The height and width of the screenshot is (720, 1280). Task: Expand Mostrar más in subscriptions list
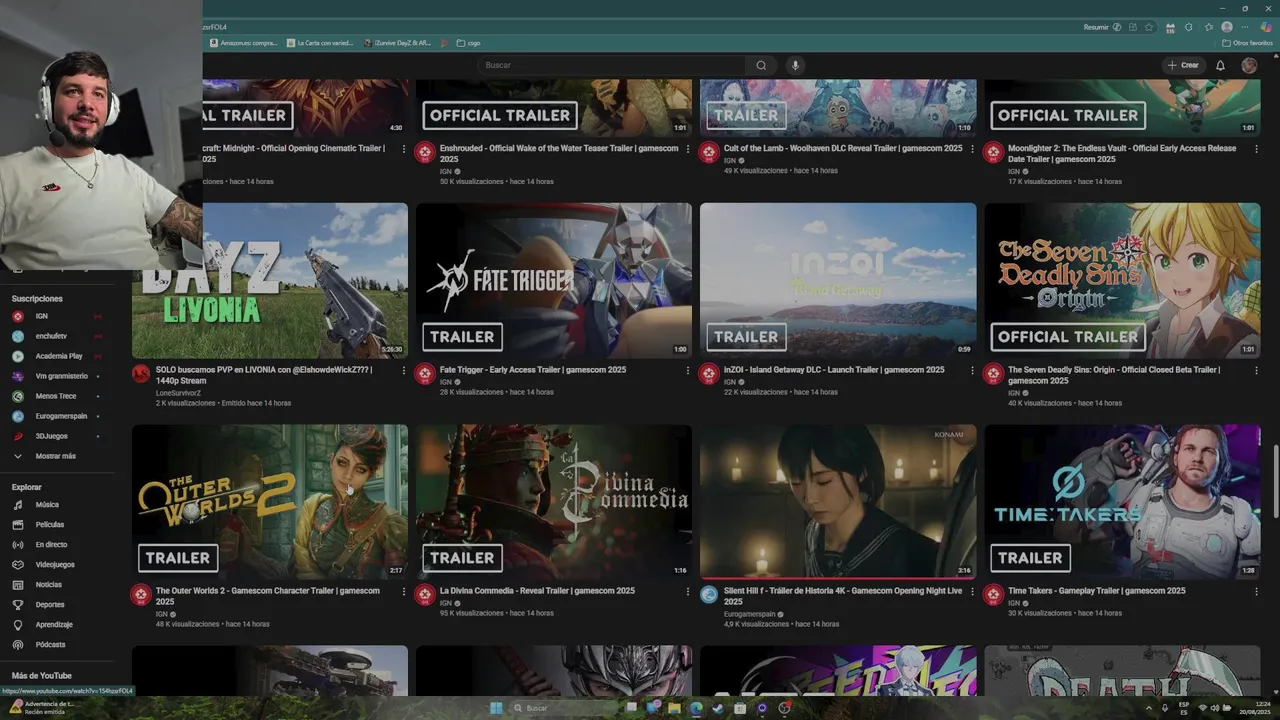point(57,456)
